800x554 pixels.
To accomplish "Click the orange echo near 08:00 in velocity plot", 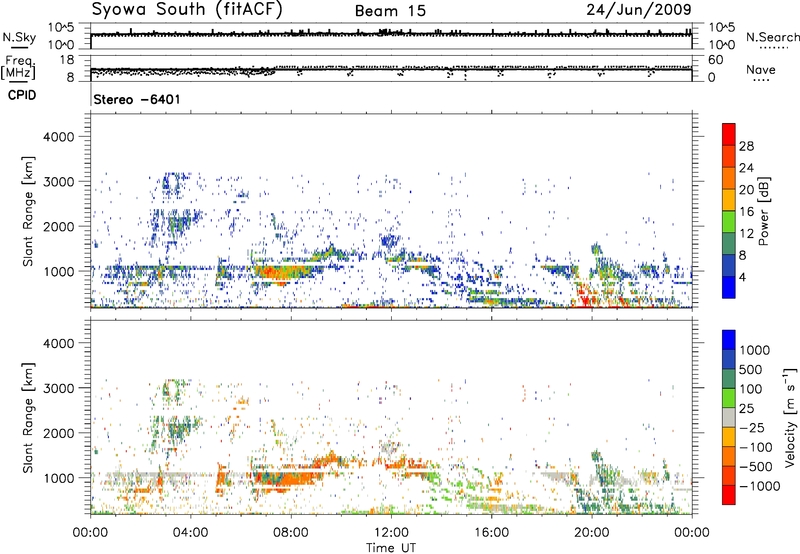I will (293, 480).
